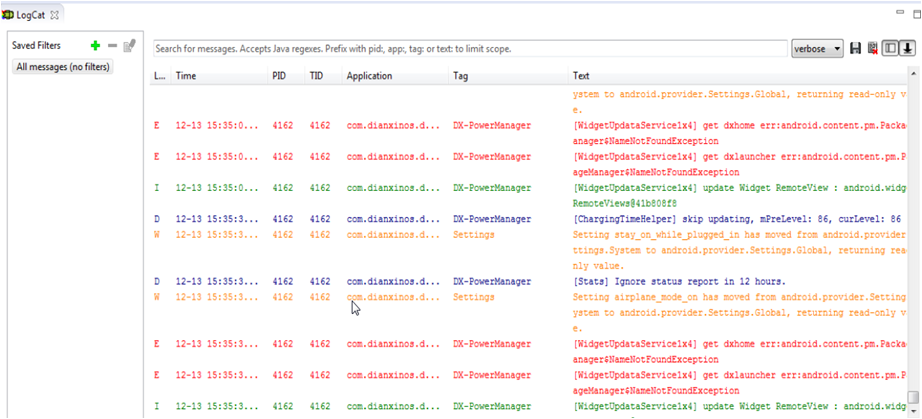
Task: Add a new logcat filter with green plus
Action: click(95, 45)
